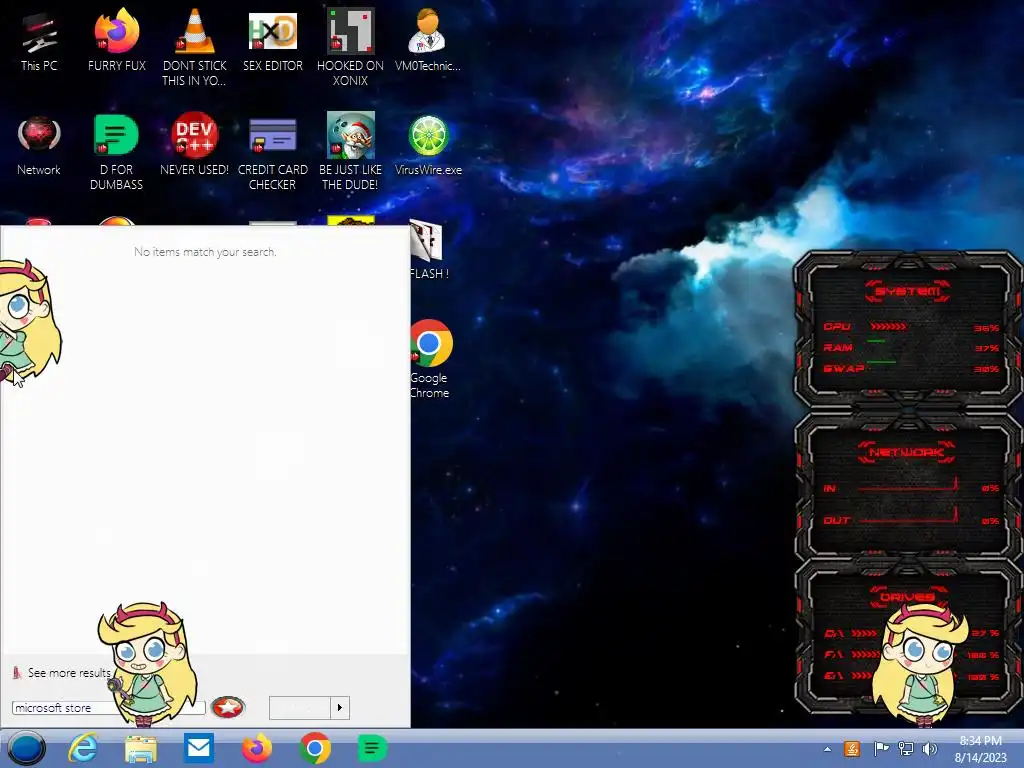Click the RAM usage bar in gadget

coord(877,341)
